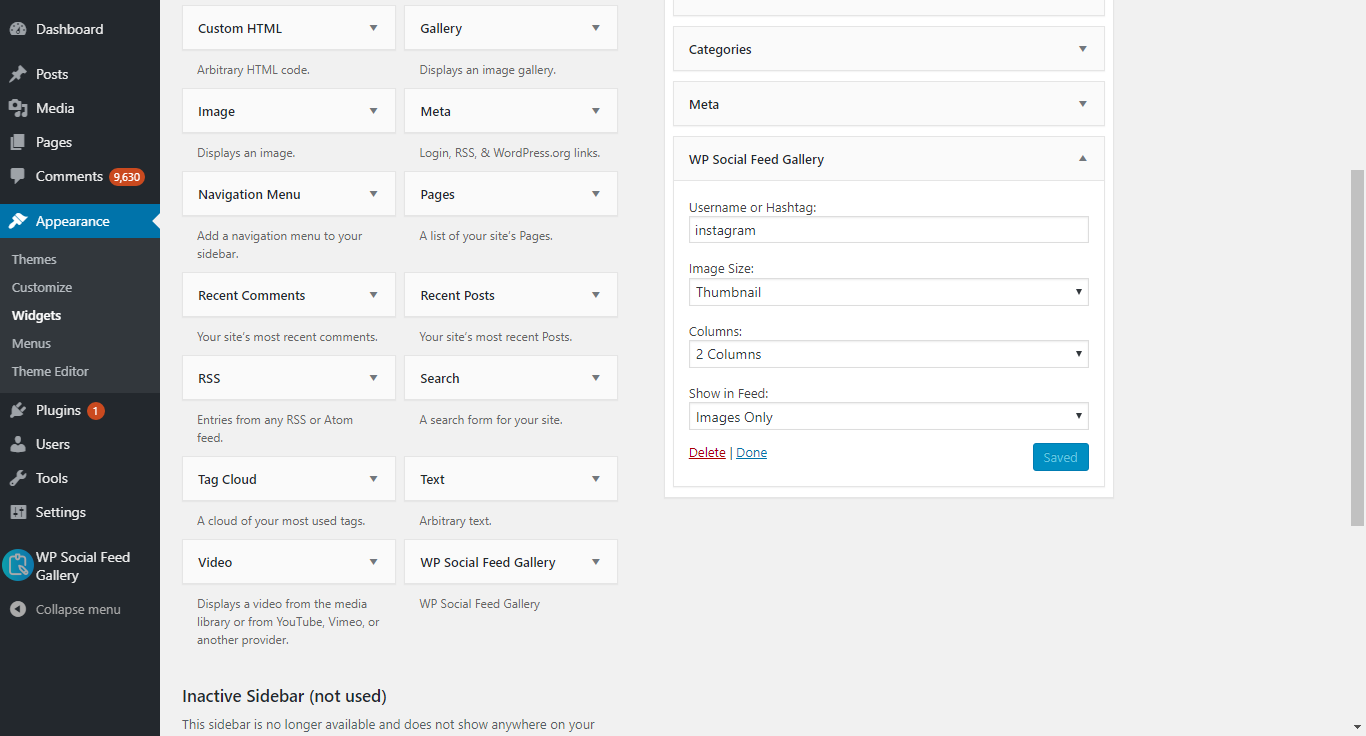Click the Pages icon in sidebar
1366x736 pixels.
tap(18, 142)
